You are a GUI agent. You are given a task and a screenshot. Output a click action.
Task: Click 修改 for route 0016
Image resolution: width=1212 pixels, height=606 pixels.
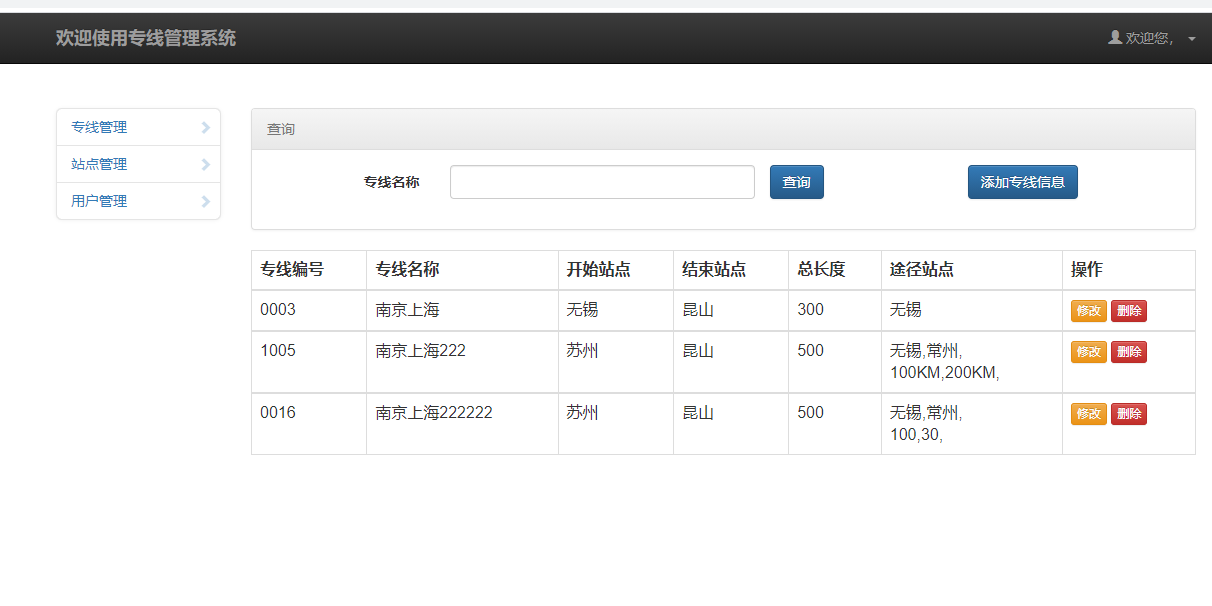1089,414
